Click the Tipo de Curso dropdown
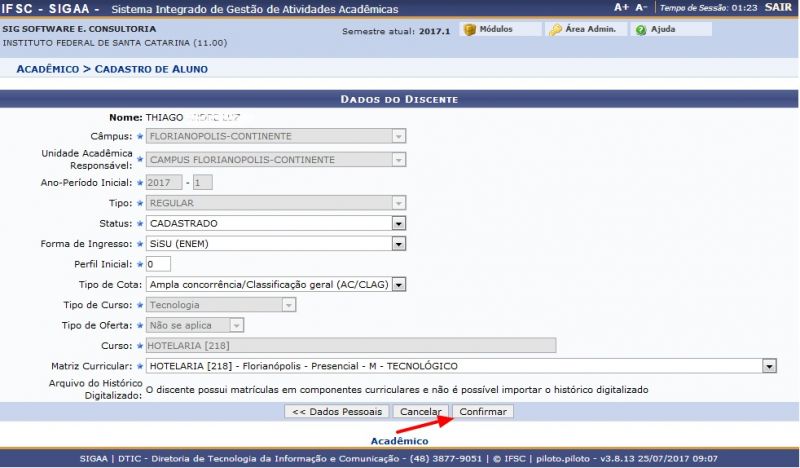The width and height of the screenshot is (800, 468). tap(221, 305)
